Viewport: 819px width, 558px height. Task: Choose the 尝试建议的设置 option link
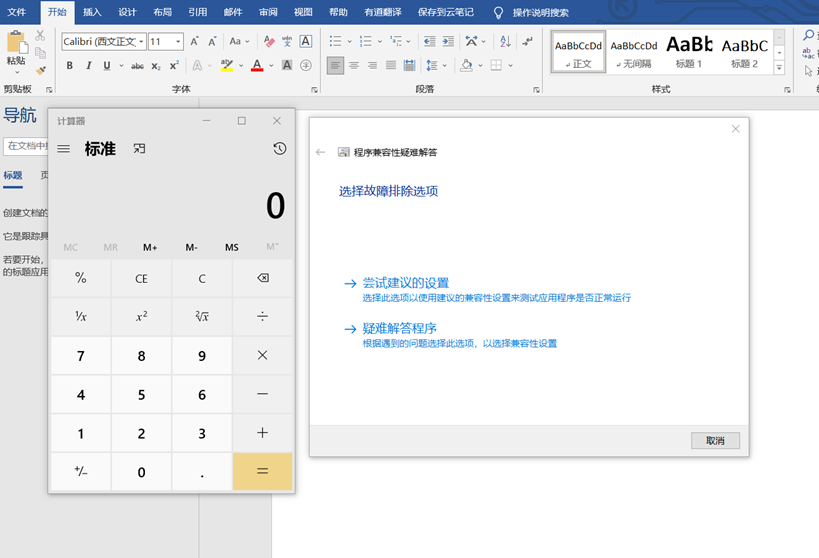[x=405, y=283]
